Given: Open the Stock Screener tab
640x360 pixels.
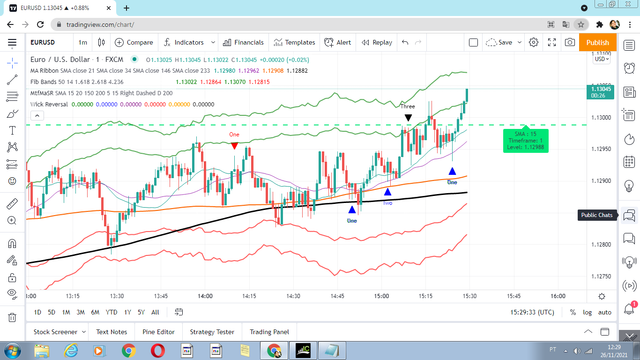Looking at the screenshot, I should click(55, 332).
